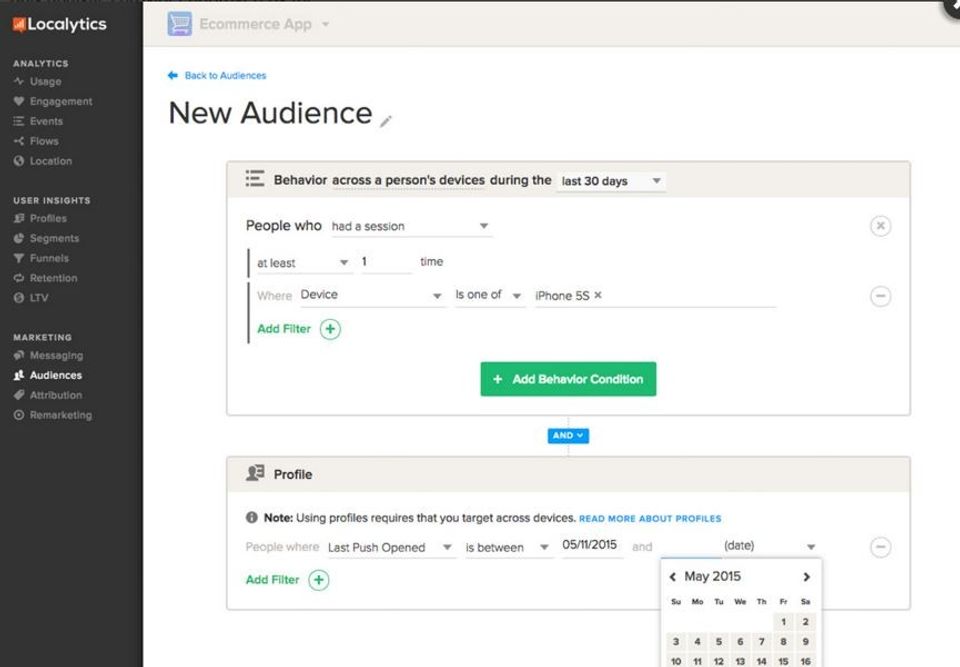
Task: Click plus icon beside behavior Add Filter
Action: coord(330,329)
